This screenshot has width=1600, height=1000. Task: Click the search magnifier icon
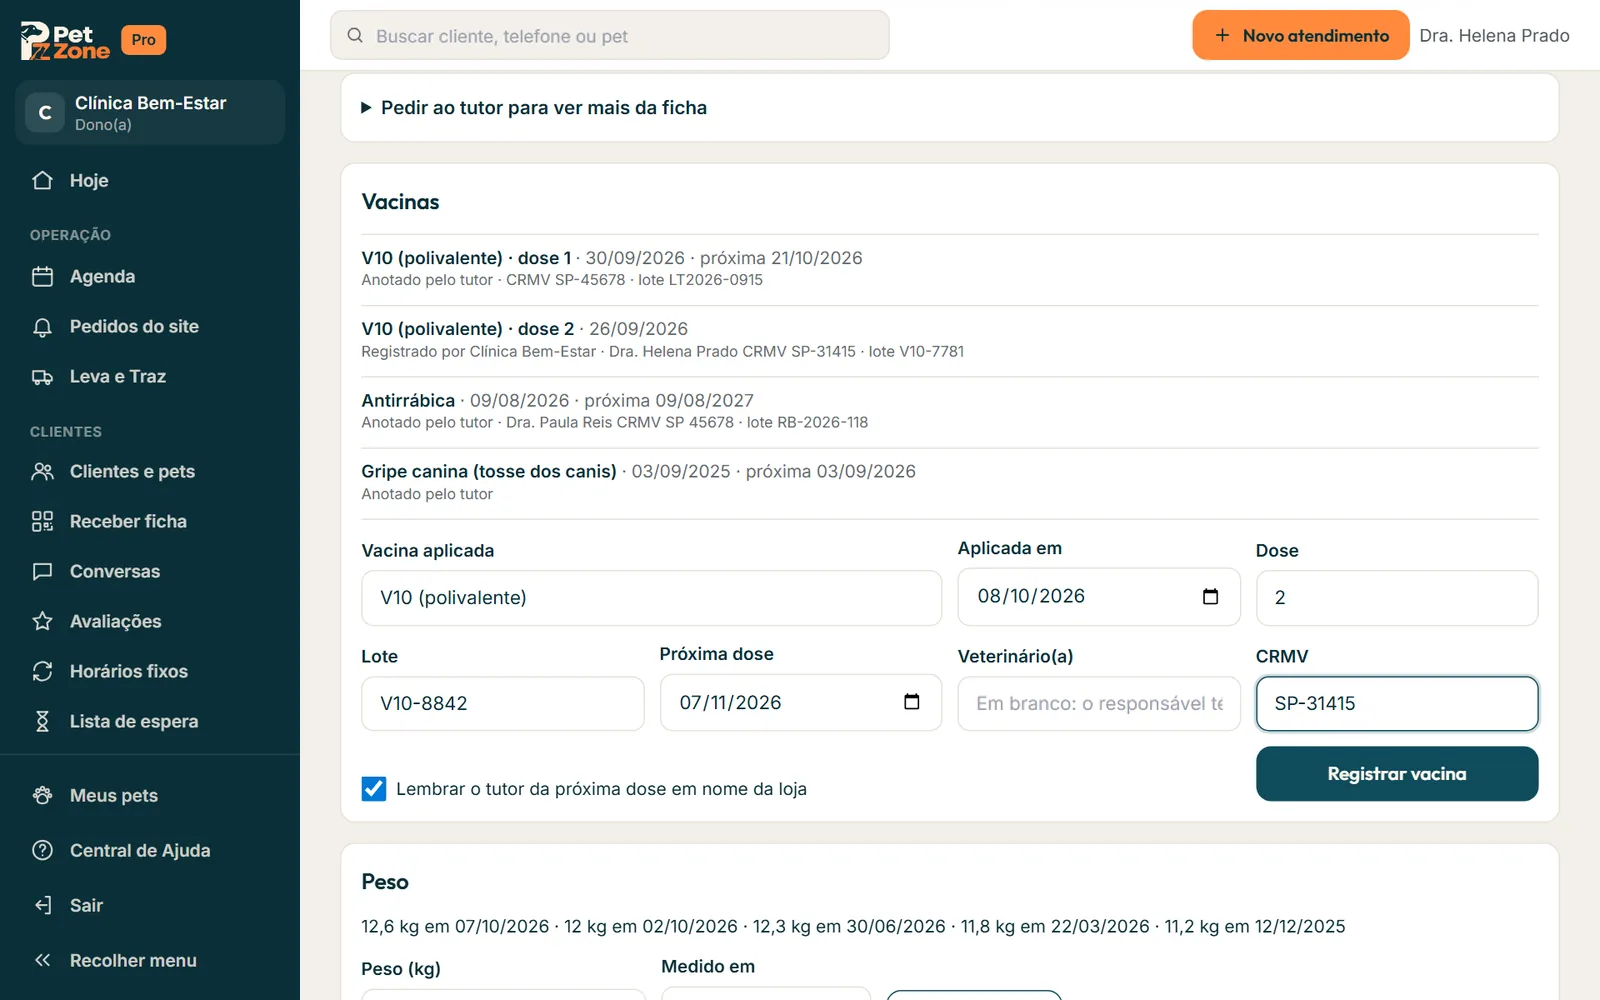coord(355,36)
